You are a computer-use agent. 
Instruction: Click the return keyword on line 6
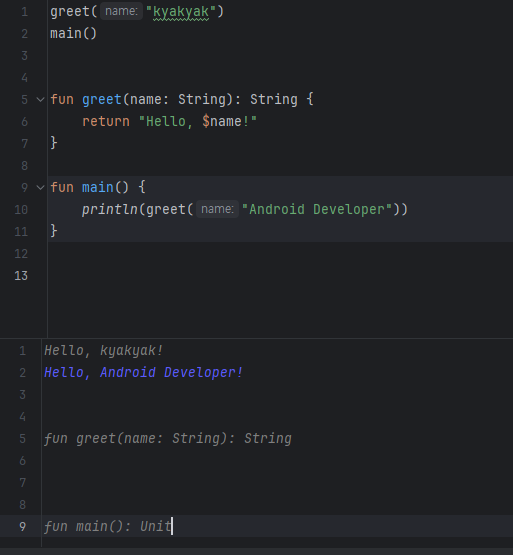coord(106,121)
